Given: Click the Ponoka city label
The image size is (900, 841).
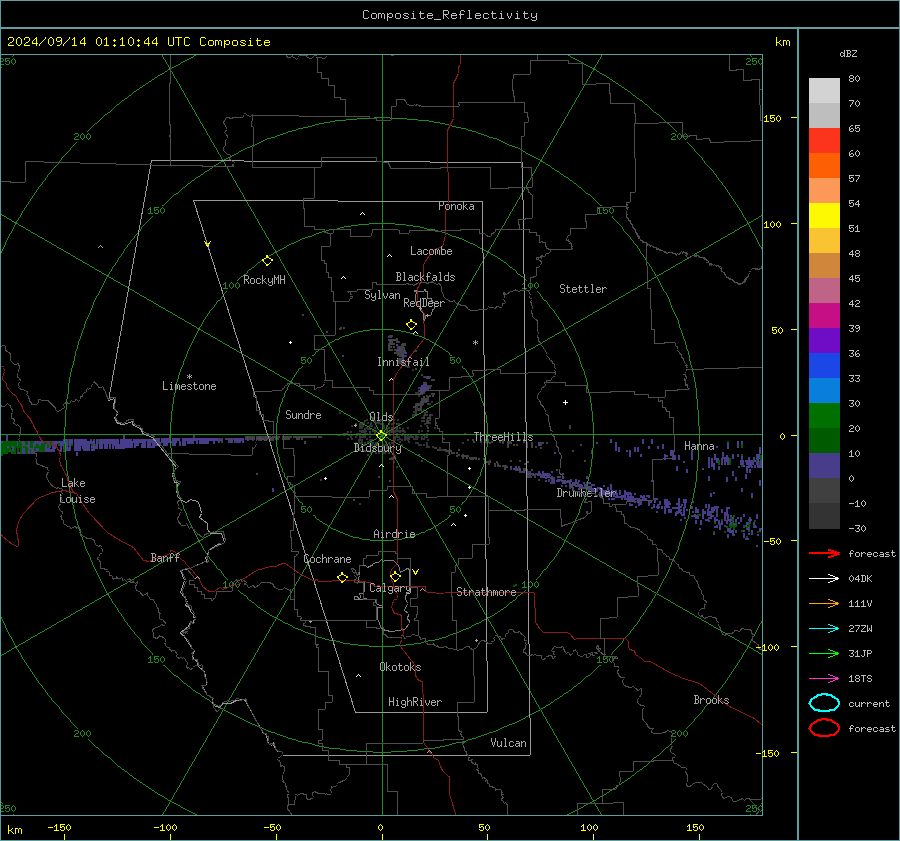Looking at the screenshot, I should pyautogui.click(x=456, y=206).
